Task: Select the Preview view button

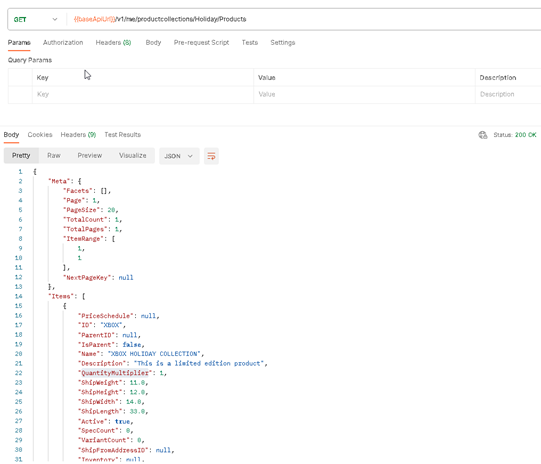Action: coord(90,156)
